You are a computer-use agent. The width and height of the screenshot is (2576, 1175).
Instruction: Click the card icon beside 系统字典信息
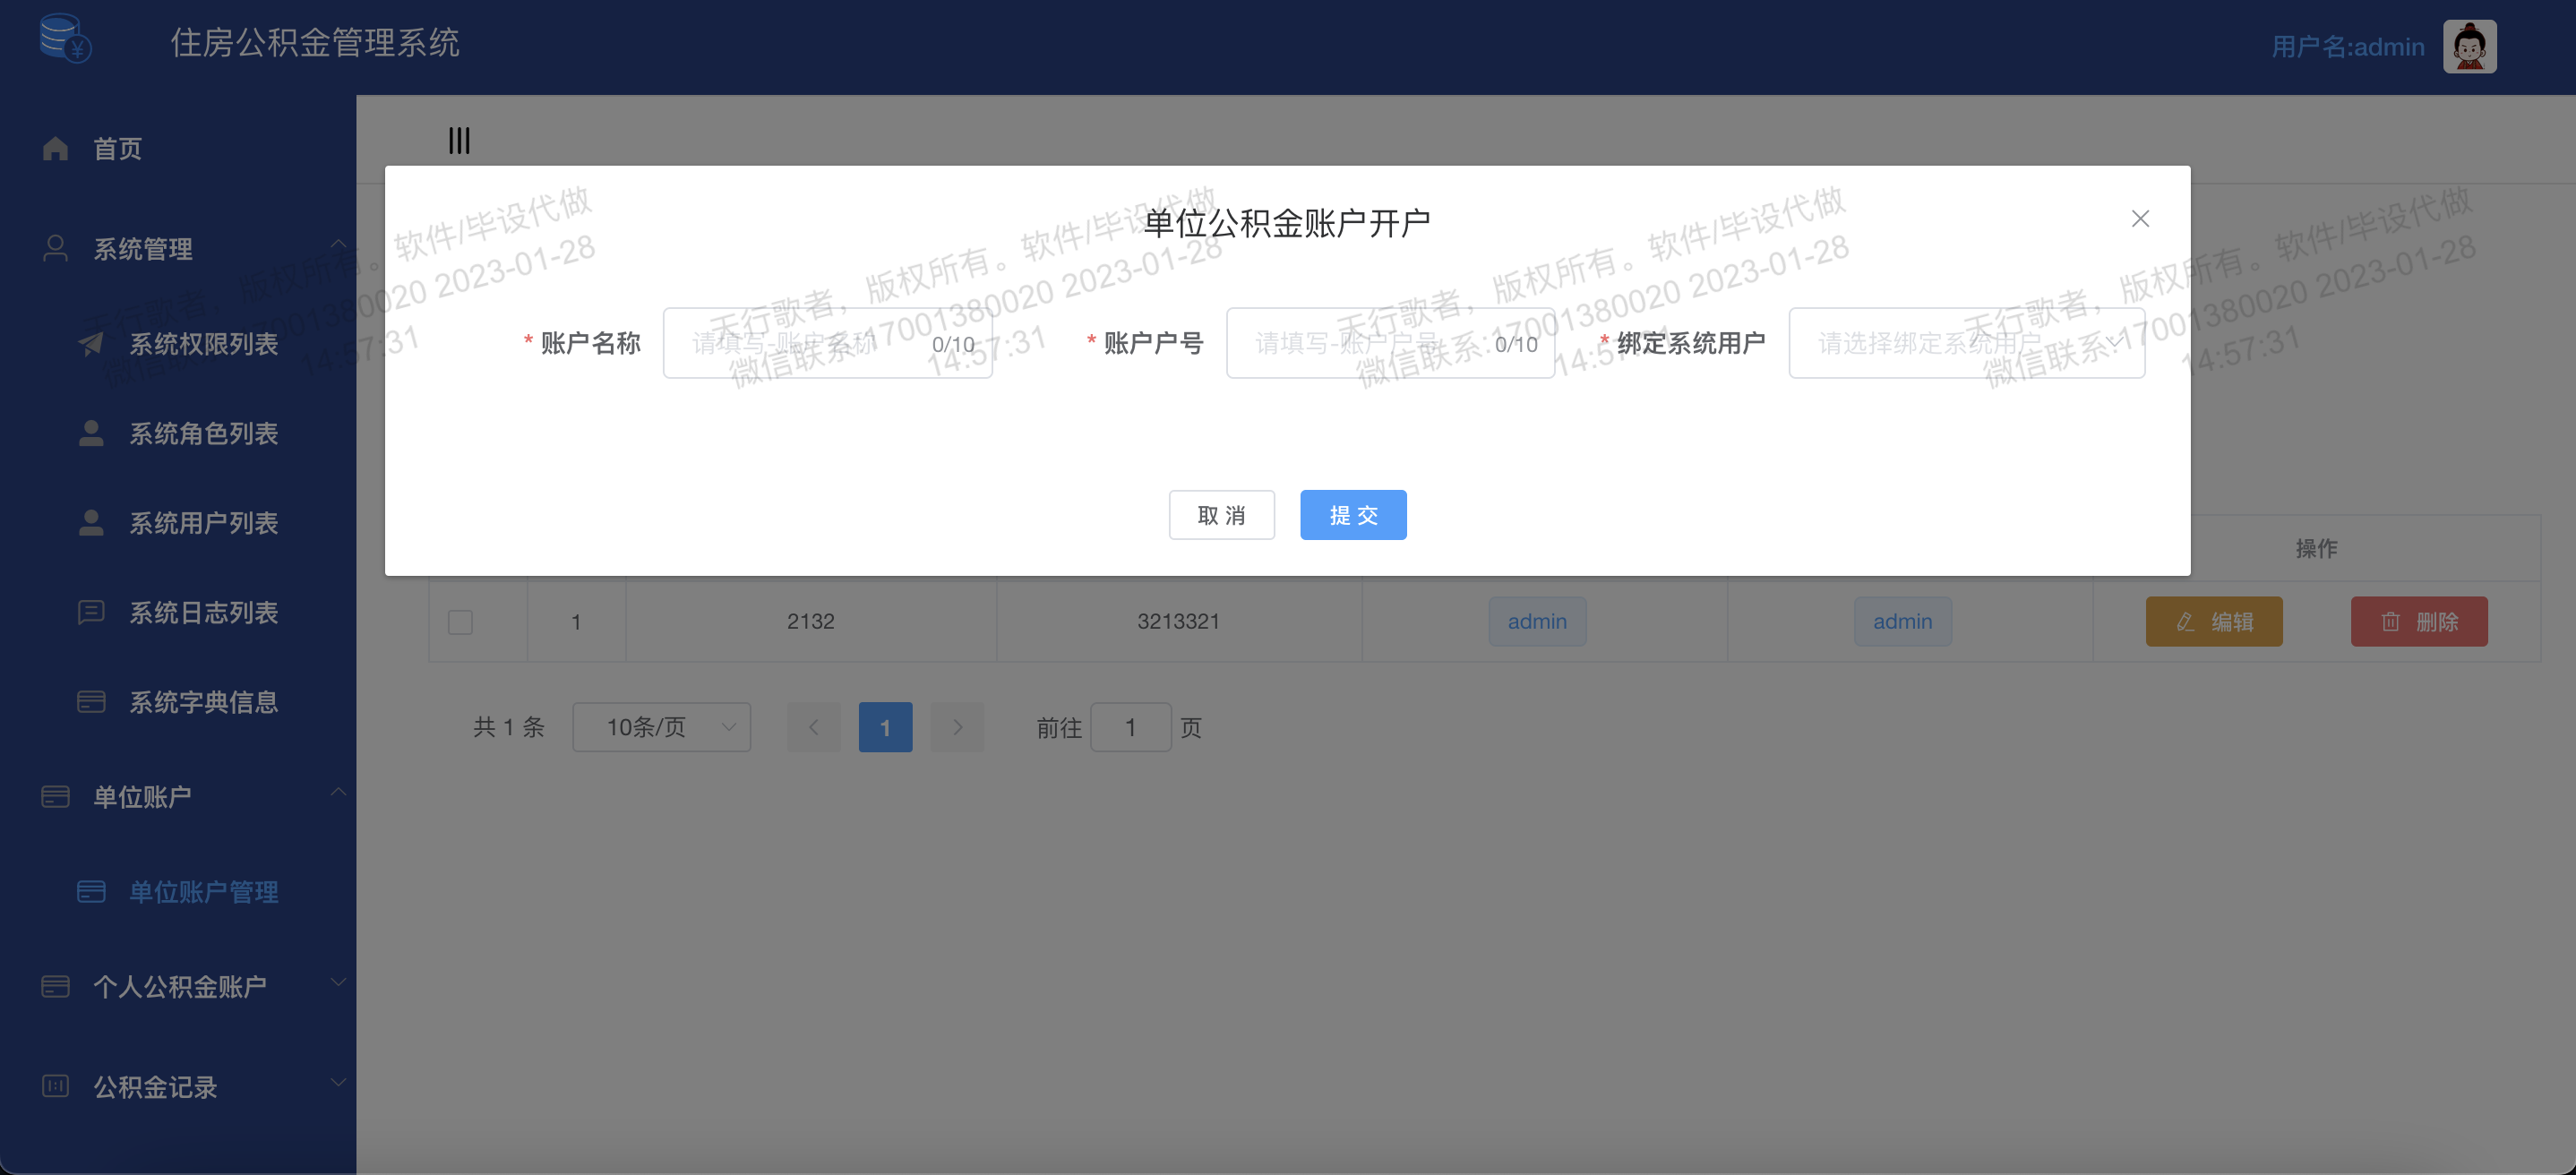pyautogui.click(x=91, y=701)
